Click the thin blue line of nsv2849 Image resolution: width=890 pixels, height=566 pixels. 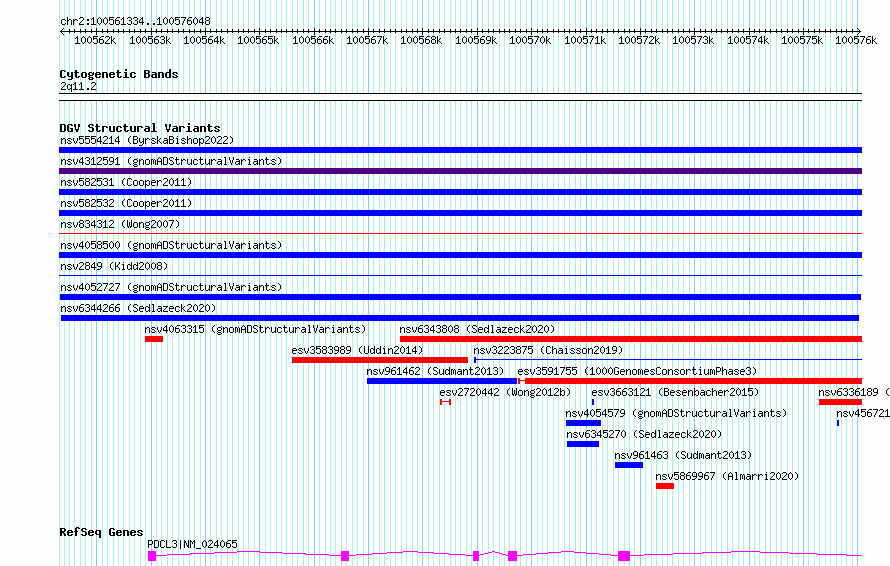[460, 275]
